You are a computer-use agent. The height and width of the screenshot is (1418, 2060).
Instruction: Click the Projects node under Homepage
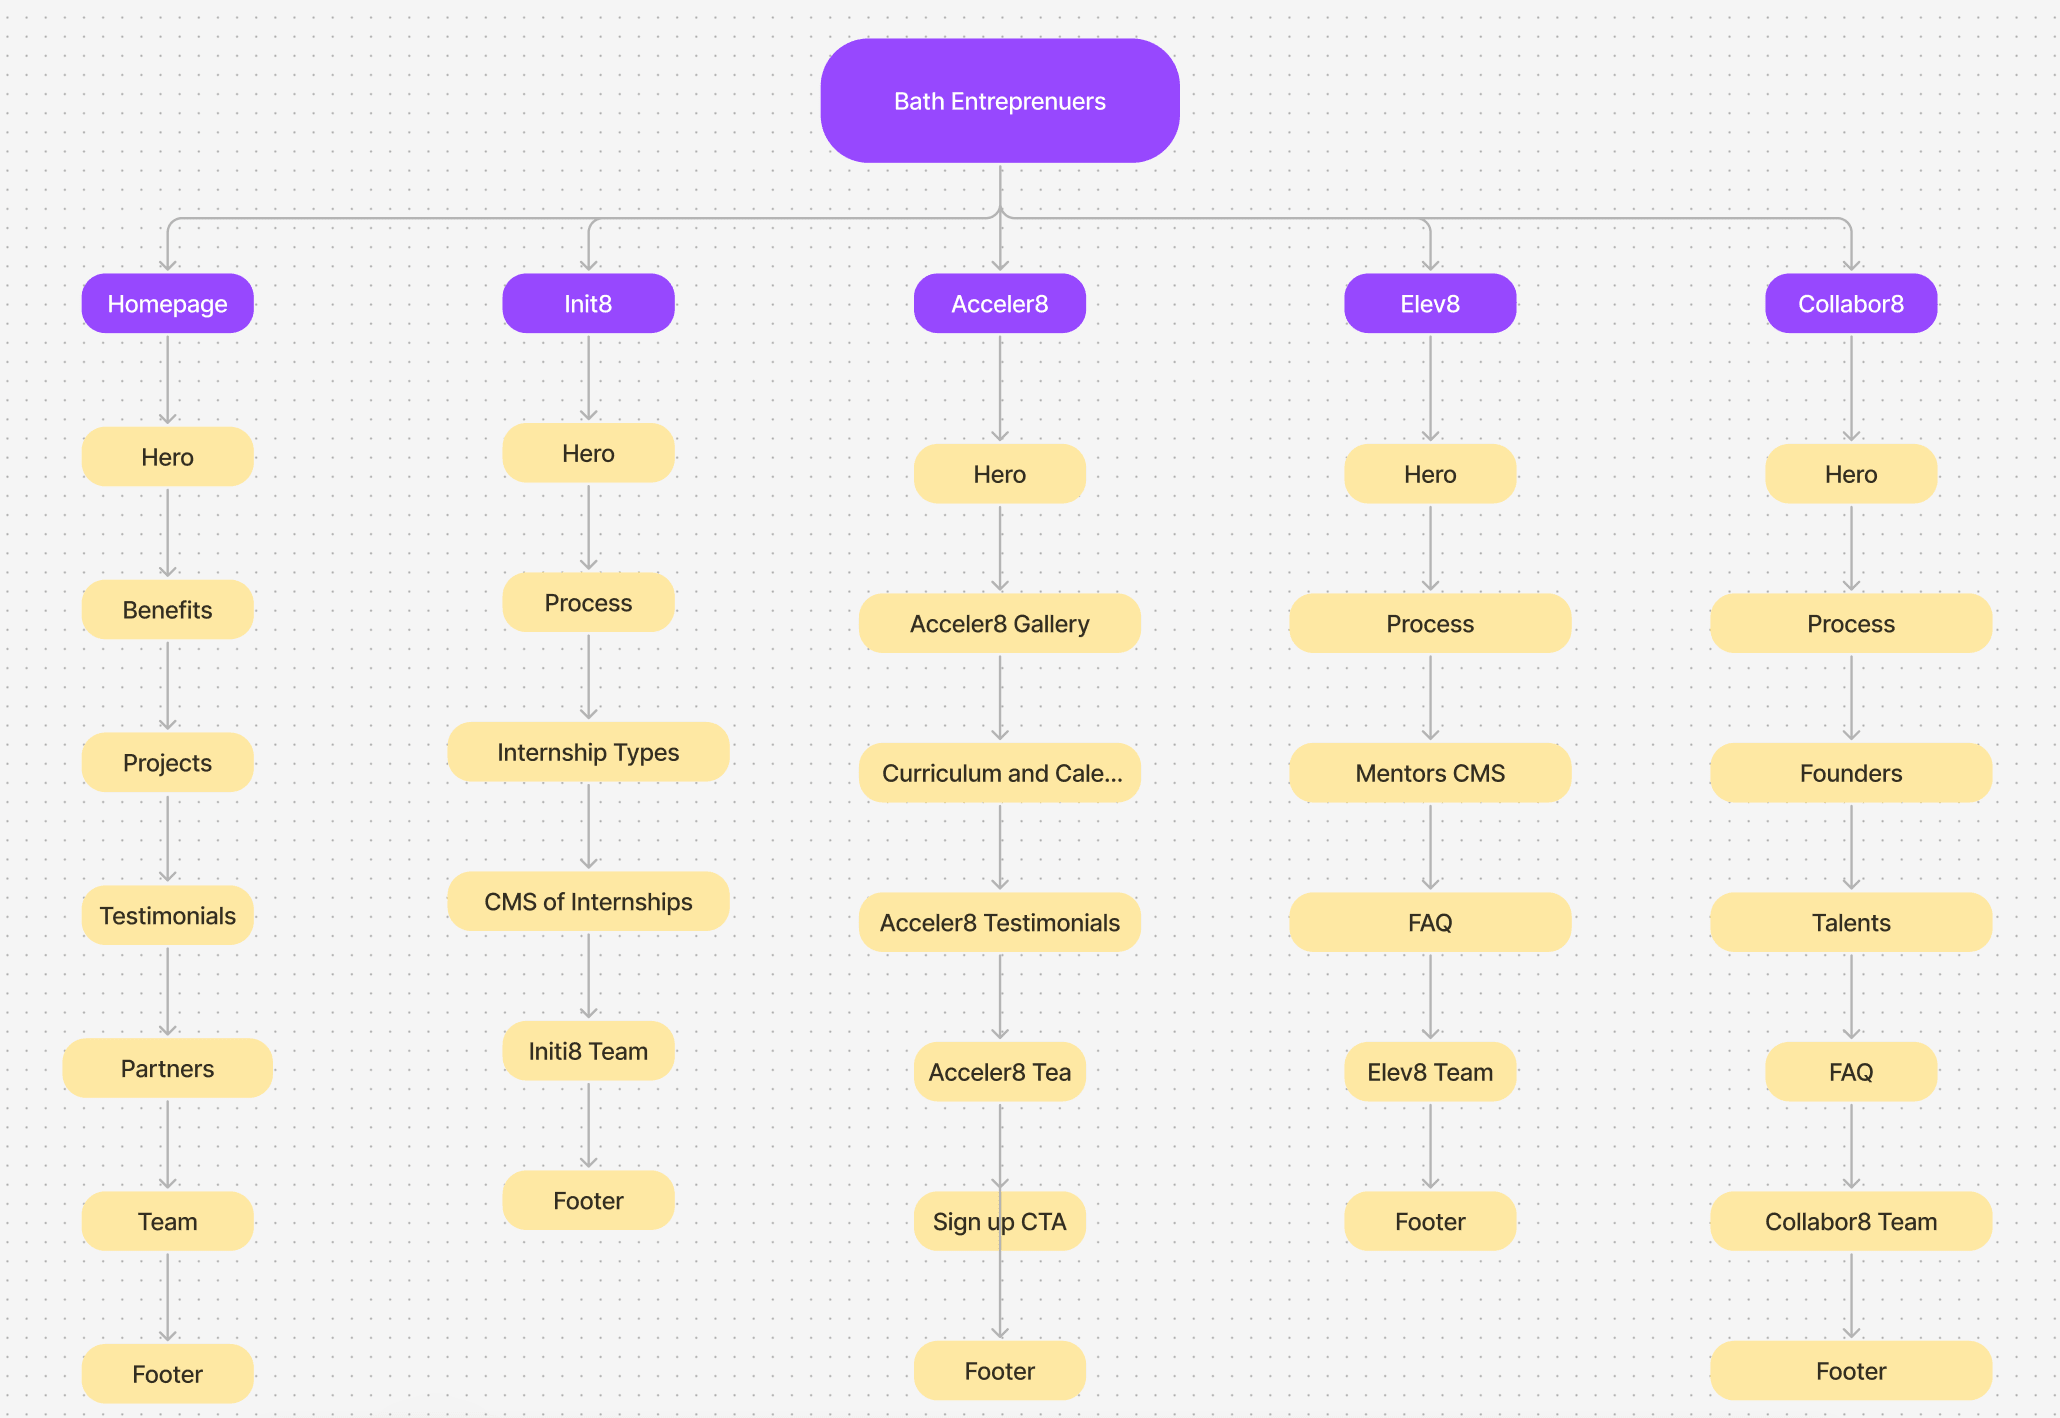(x=167, y=763)
